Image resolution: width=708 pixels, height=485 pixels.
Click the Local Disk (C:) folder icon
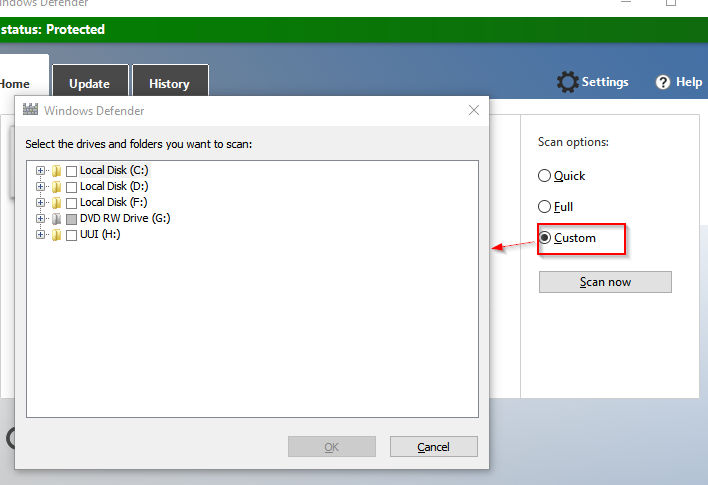pyautogui.click(x=56, y=171)
